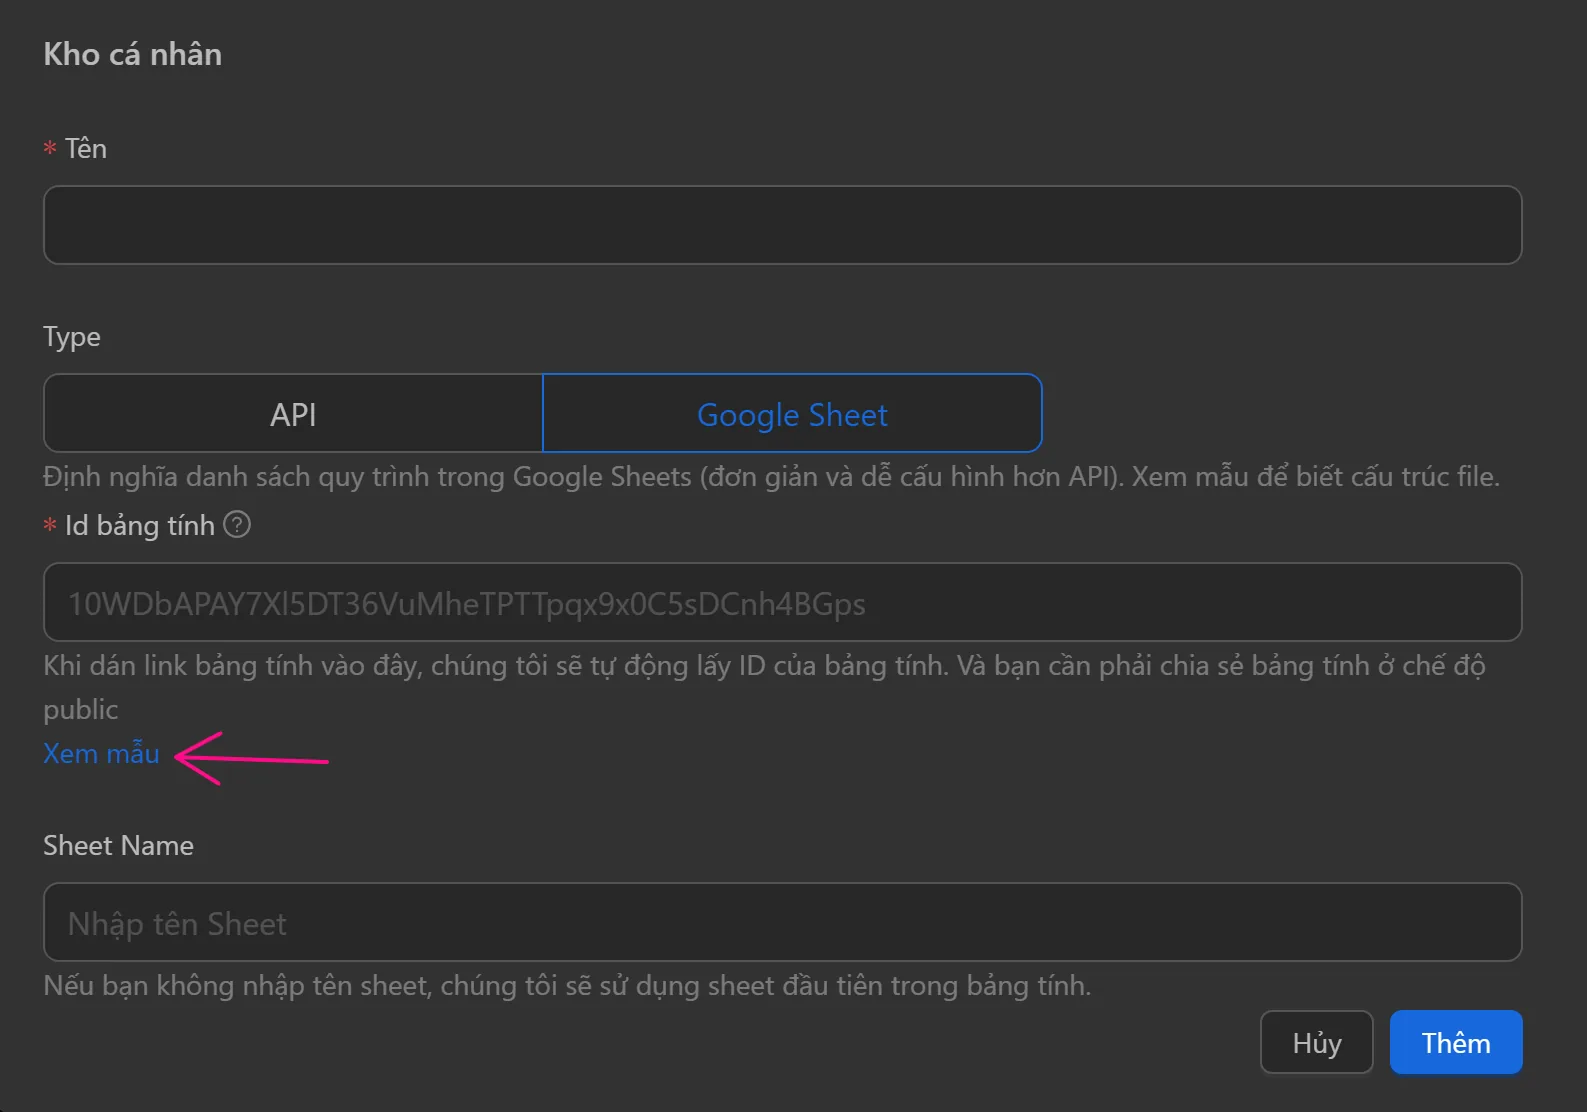The width and height of the screenshot is (1587, 1112).
Task: Click the red asterisk before Id bảng tính
Action: pyautogui.click(x=50, y=526)
